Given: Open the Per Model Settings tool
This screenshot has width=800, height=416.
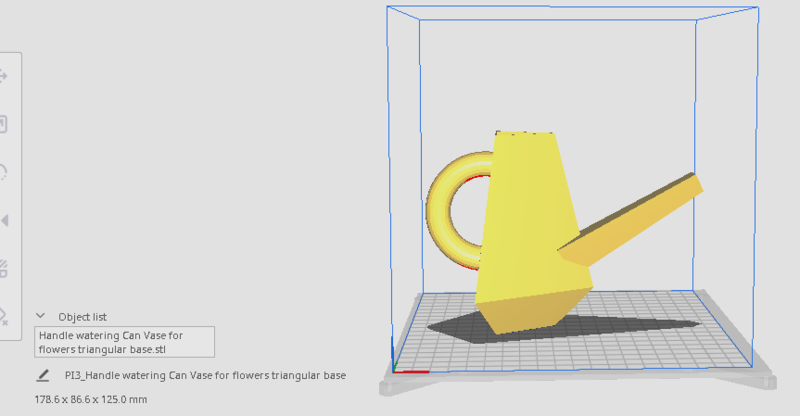Looking at the screenshot, I should (4, 268).
